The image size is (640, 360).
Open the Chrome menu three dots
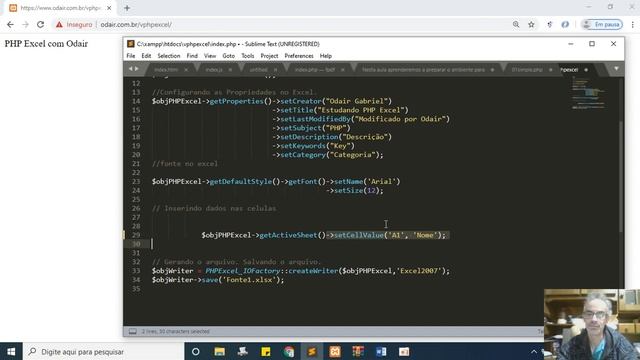[633, 24]
